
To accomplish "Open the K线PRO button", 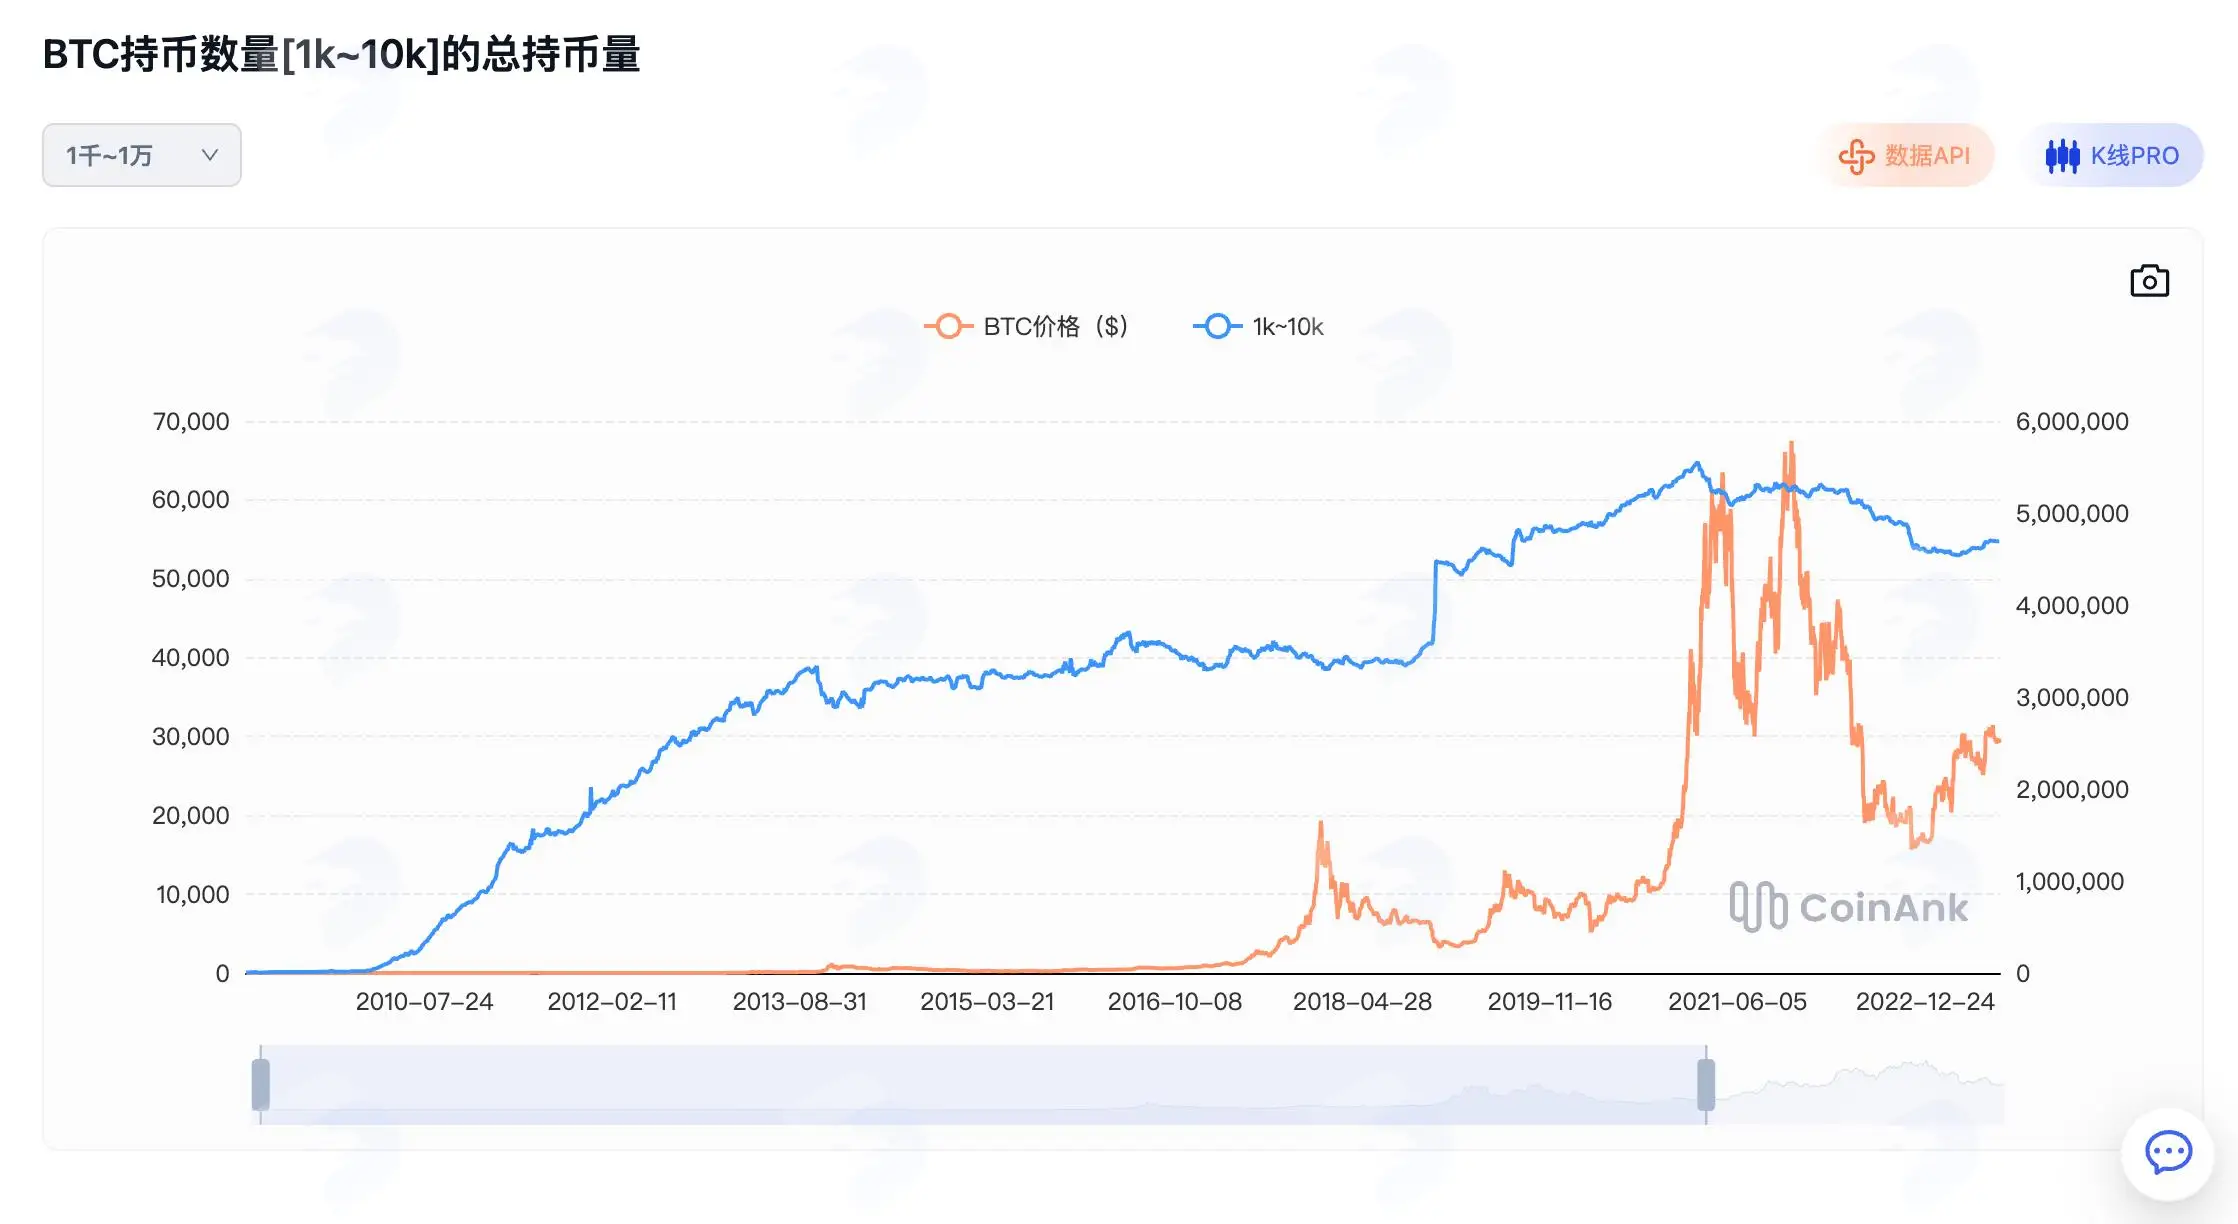I will 2113,156.
